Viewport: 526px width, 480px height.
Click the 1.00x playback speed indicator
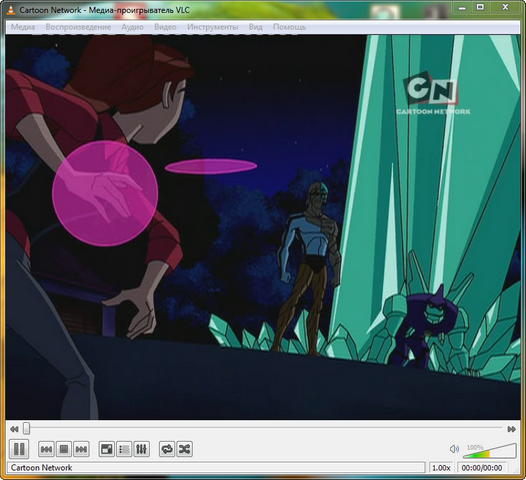coord(441,468)
